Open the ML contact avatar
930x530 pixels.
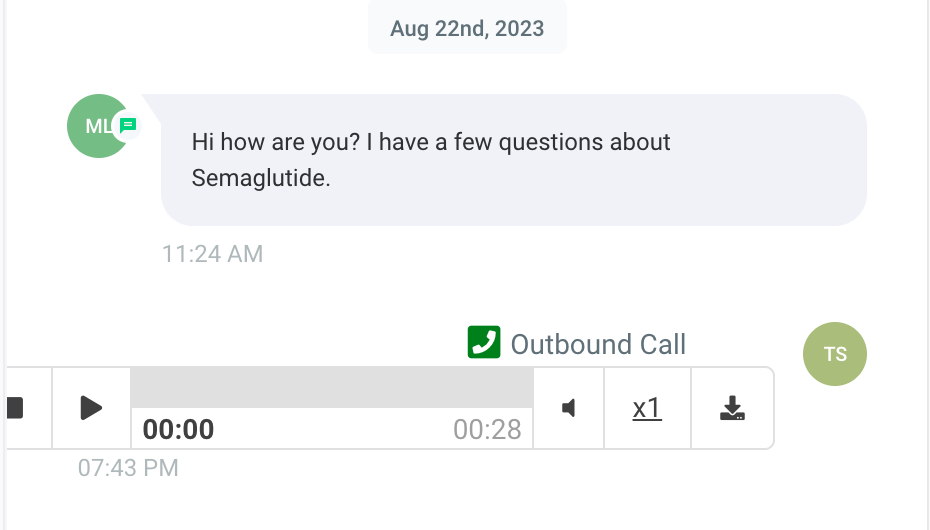tap(98, 126)
